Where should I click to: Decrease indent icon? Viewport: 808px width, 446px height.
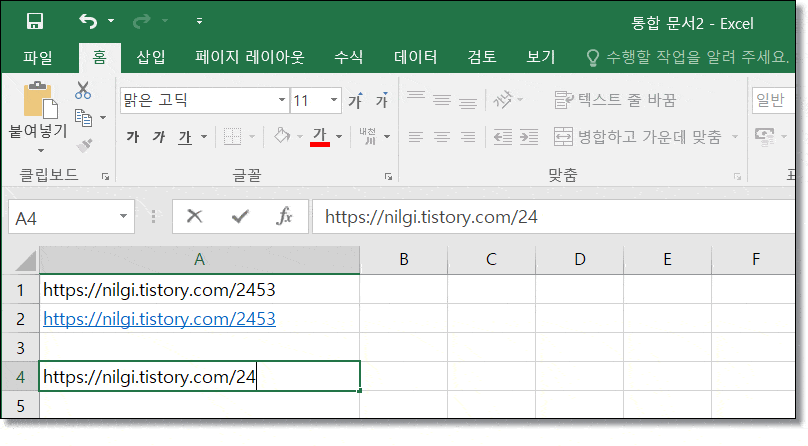[502, 137]
